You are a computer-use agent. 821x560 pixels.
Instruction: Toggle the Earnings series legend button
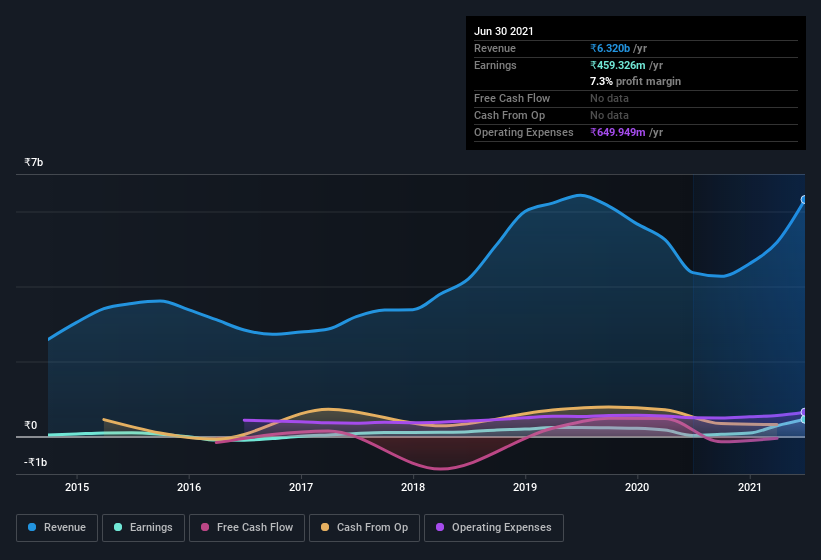click(x=143, y=528)
